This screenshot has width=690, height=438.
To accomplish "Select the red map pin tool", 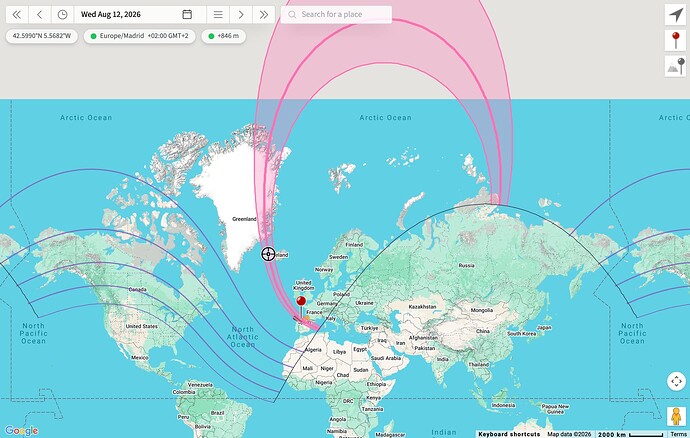I will point(675,40).
